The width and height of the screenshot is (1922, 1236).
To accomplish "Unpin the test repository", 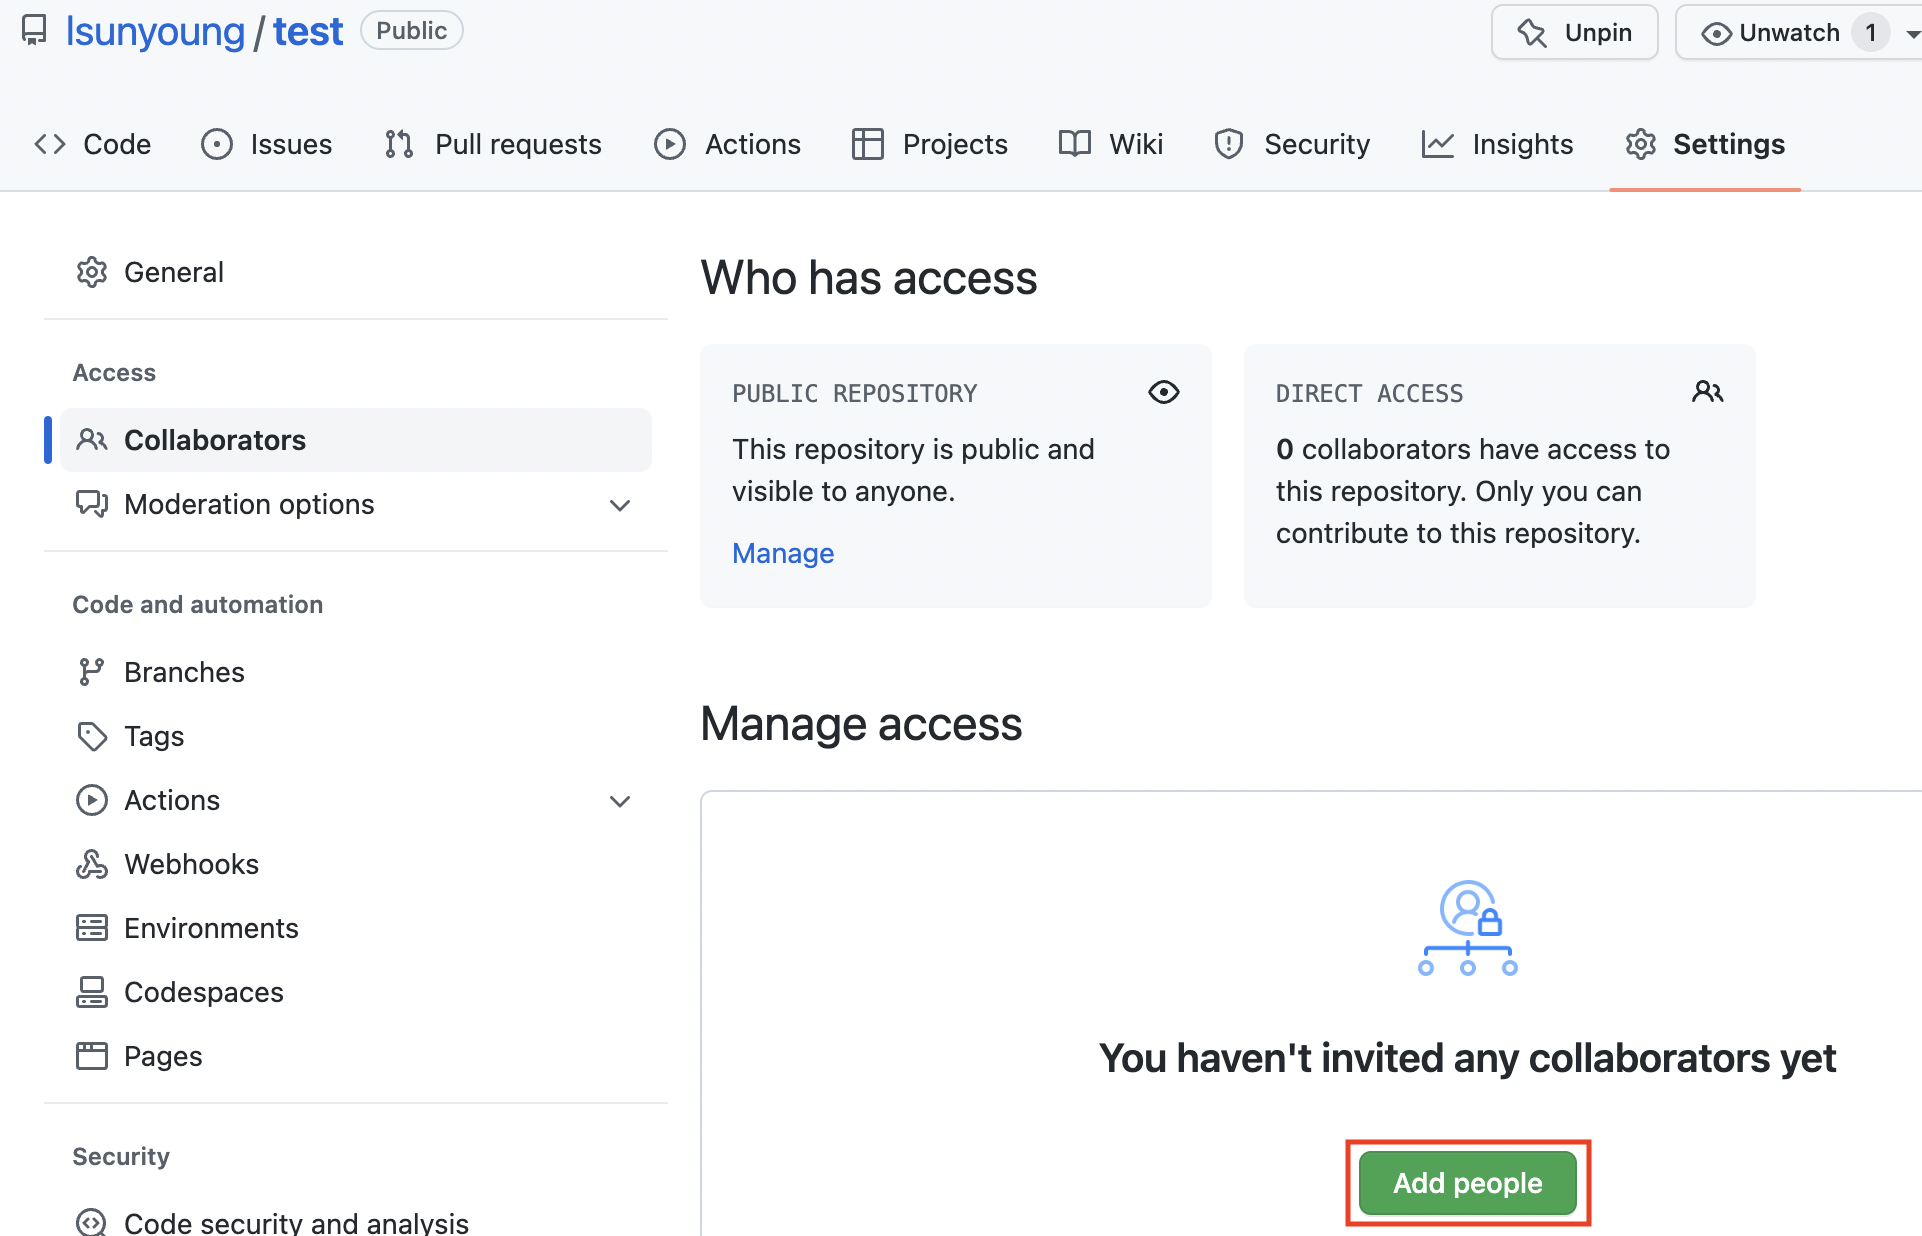I will 1574,33.
